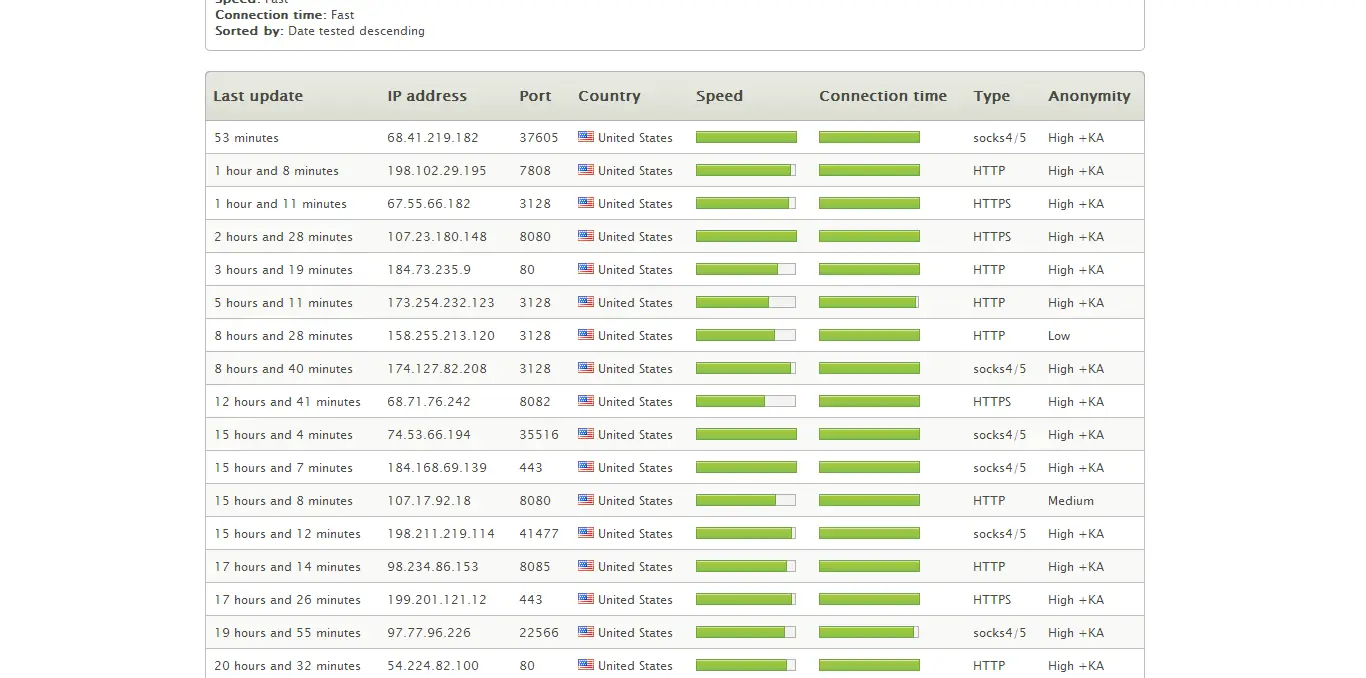Screen dimensions: 1366x678
Task: Click the US flag in 54.224.82.100 row
Action: click(x=586, y=665)
